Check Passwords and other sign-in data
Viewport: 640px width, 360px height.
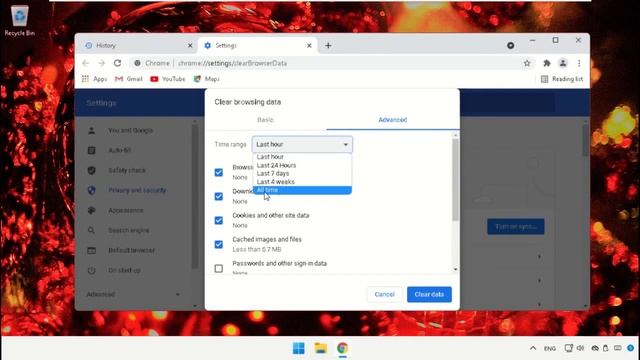point(219,269)
